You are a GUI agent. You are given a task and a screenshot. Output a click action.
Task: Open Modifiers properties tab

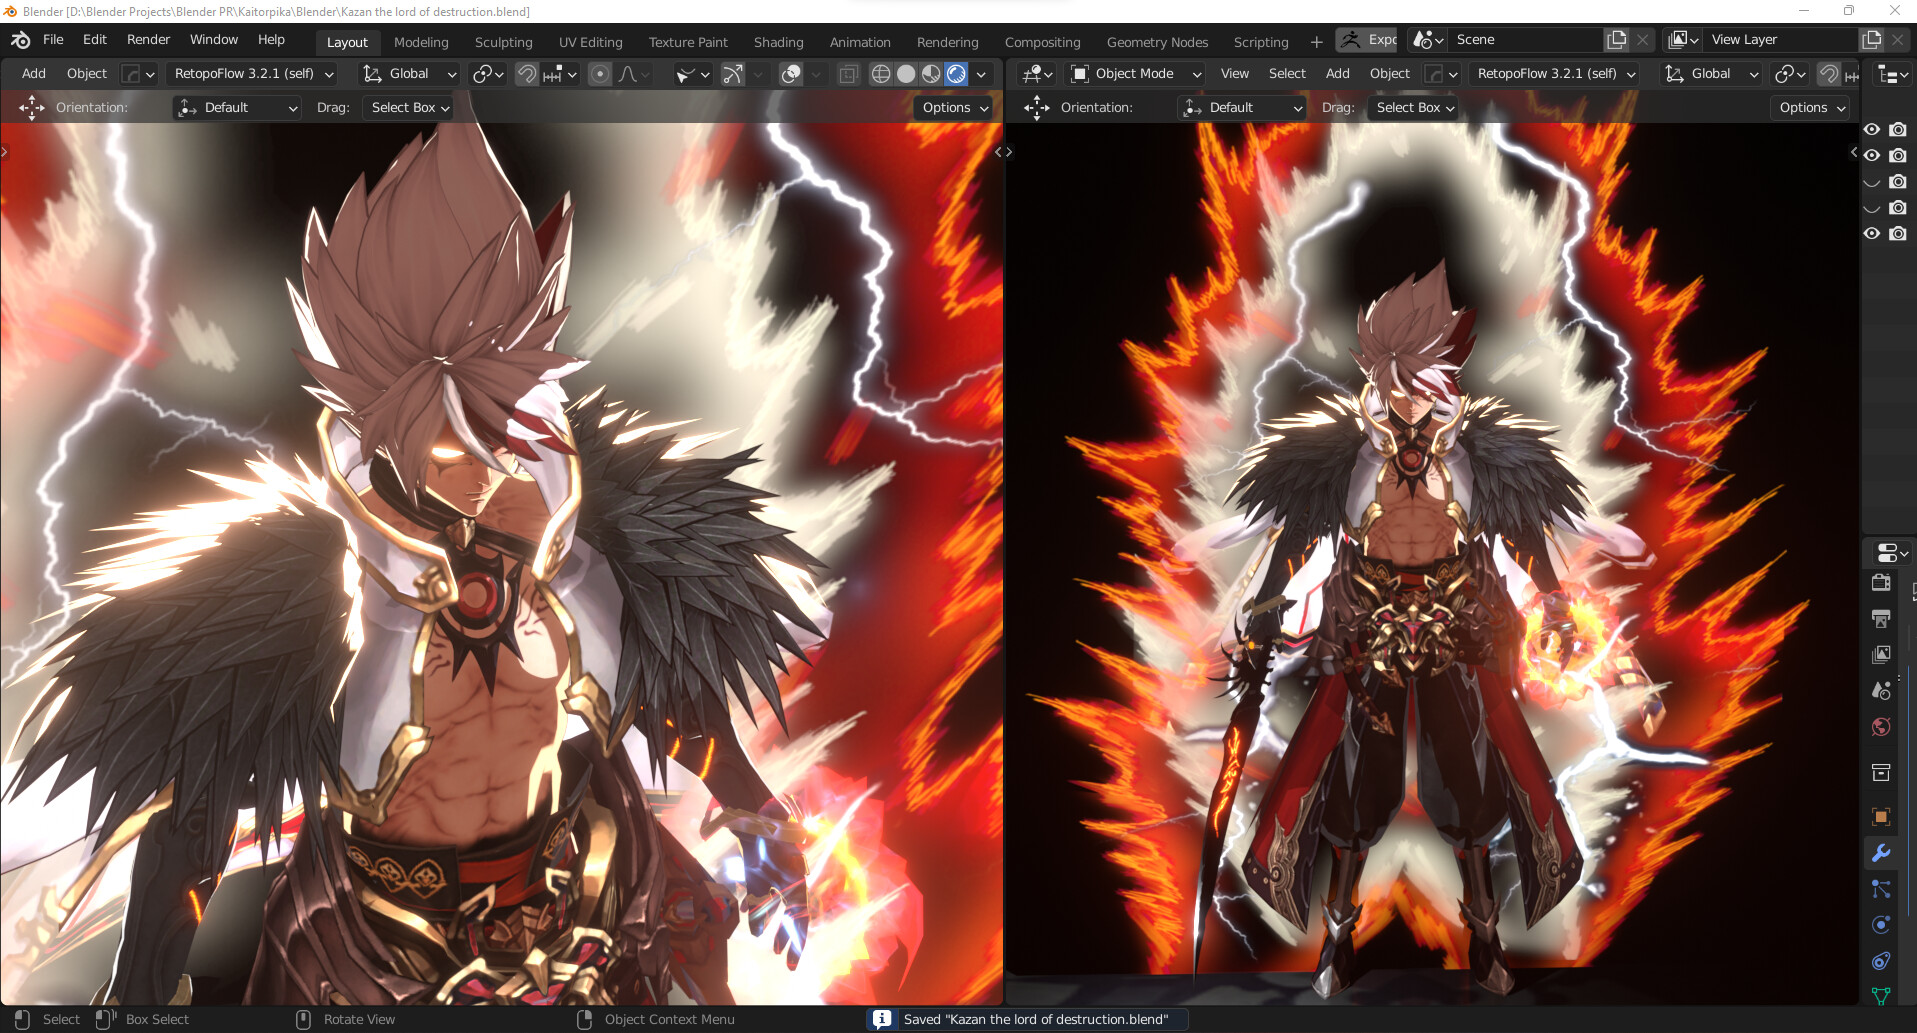click(x=1881, y=853)
